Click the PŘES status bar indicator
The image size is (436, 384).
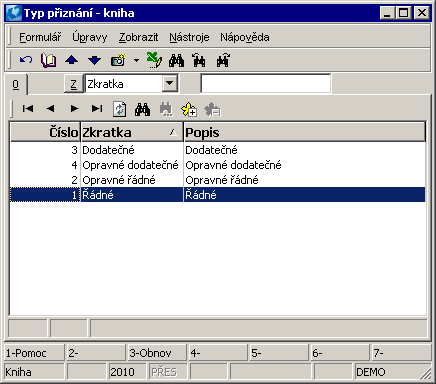pos(168,372)
